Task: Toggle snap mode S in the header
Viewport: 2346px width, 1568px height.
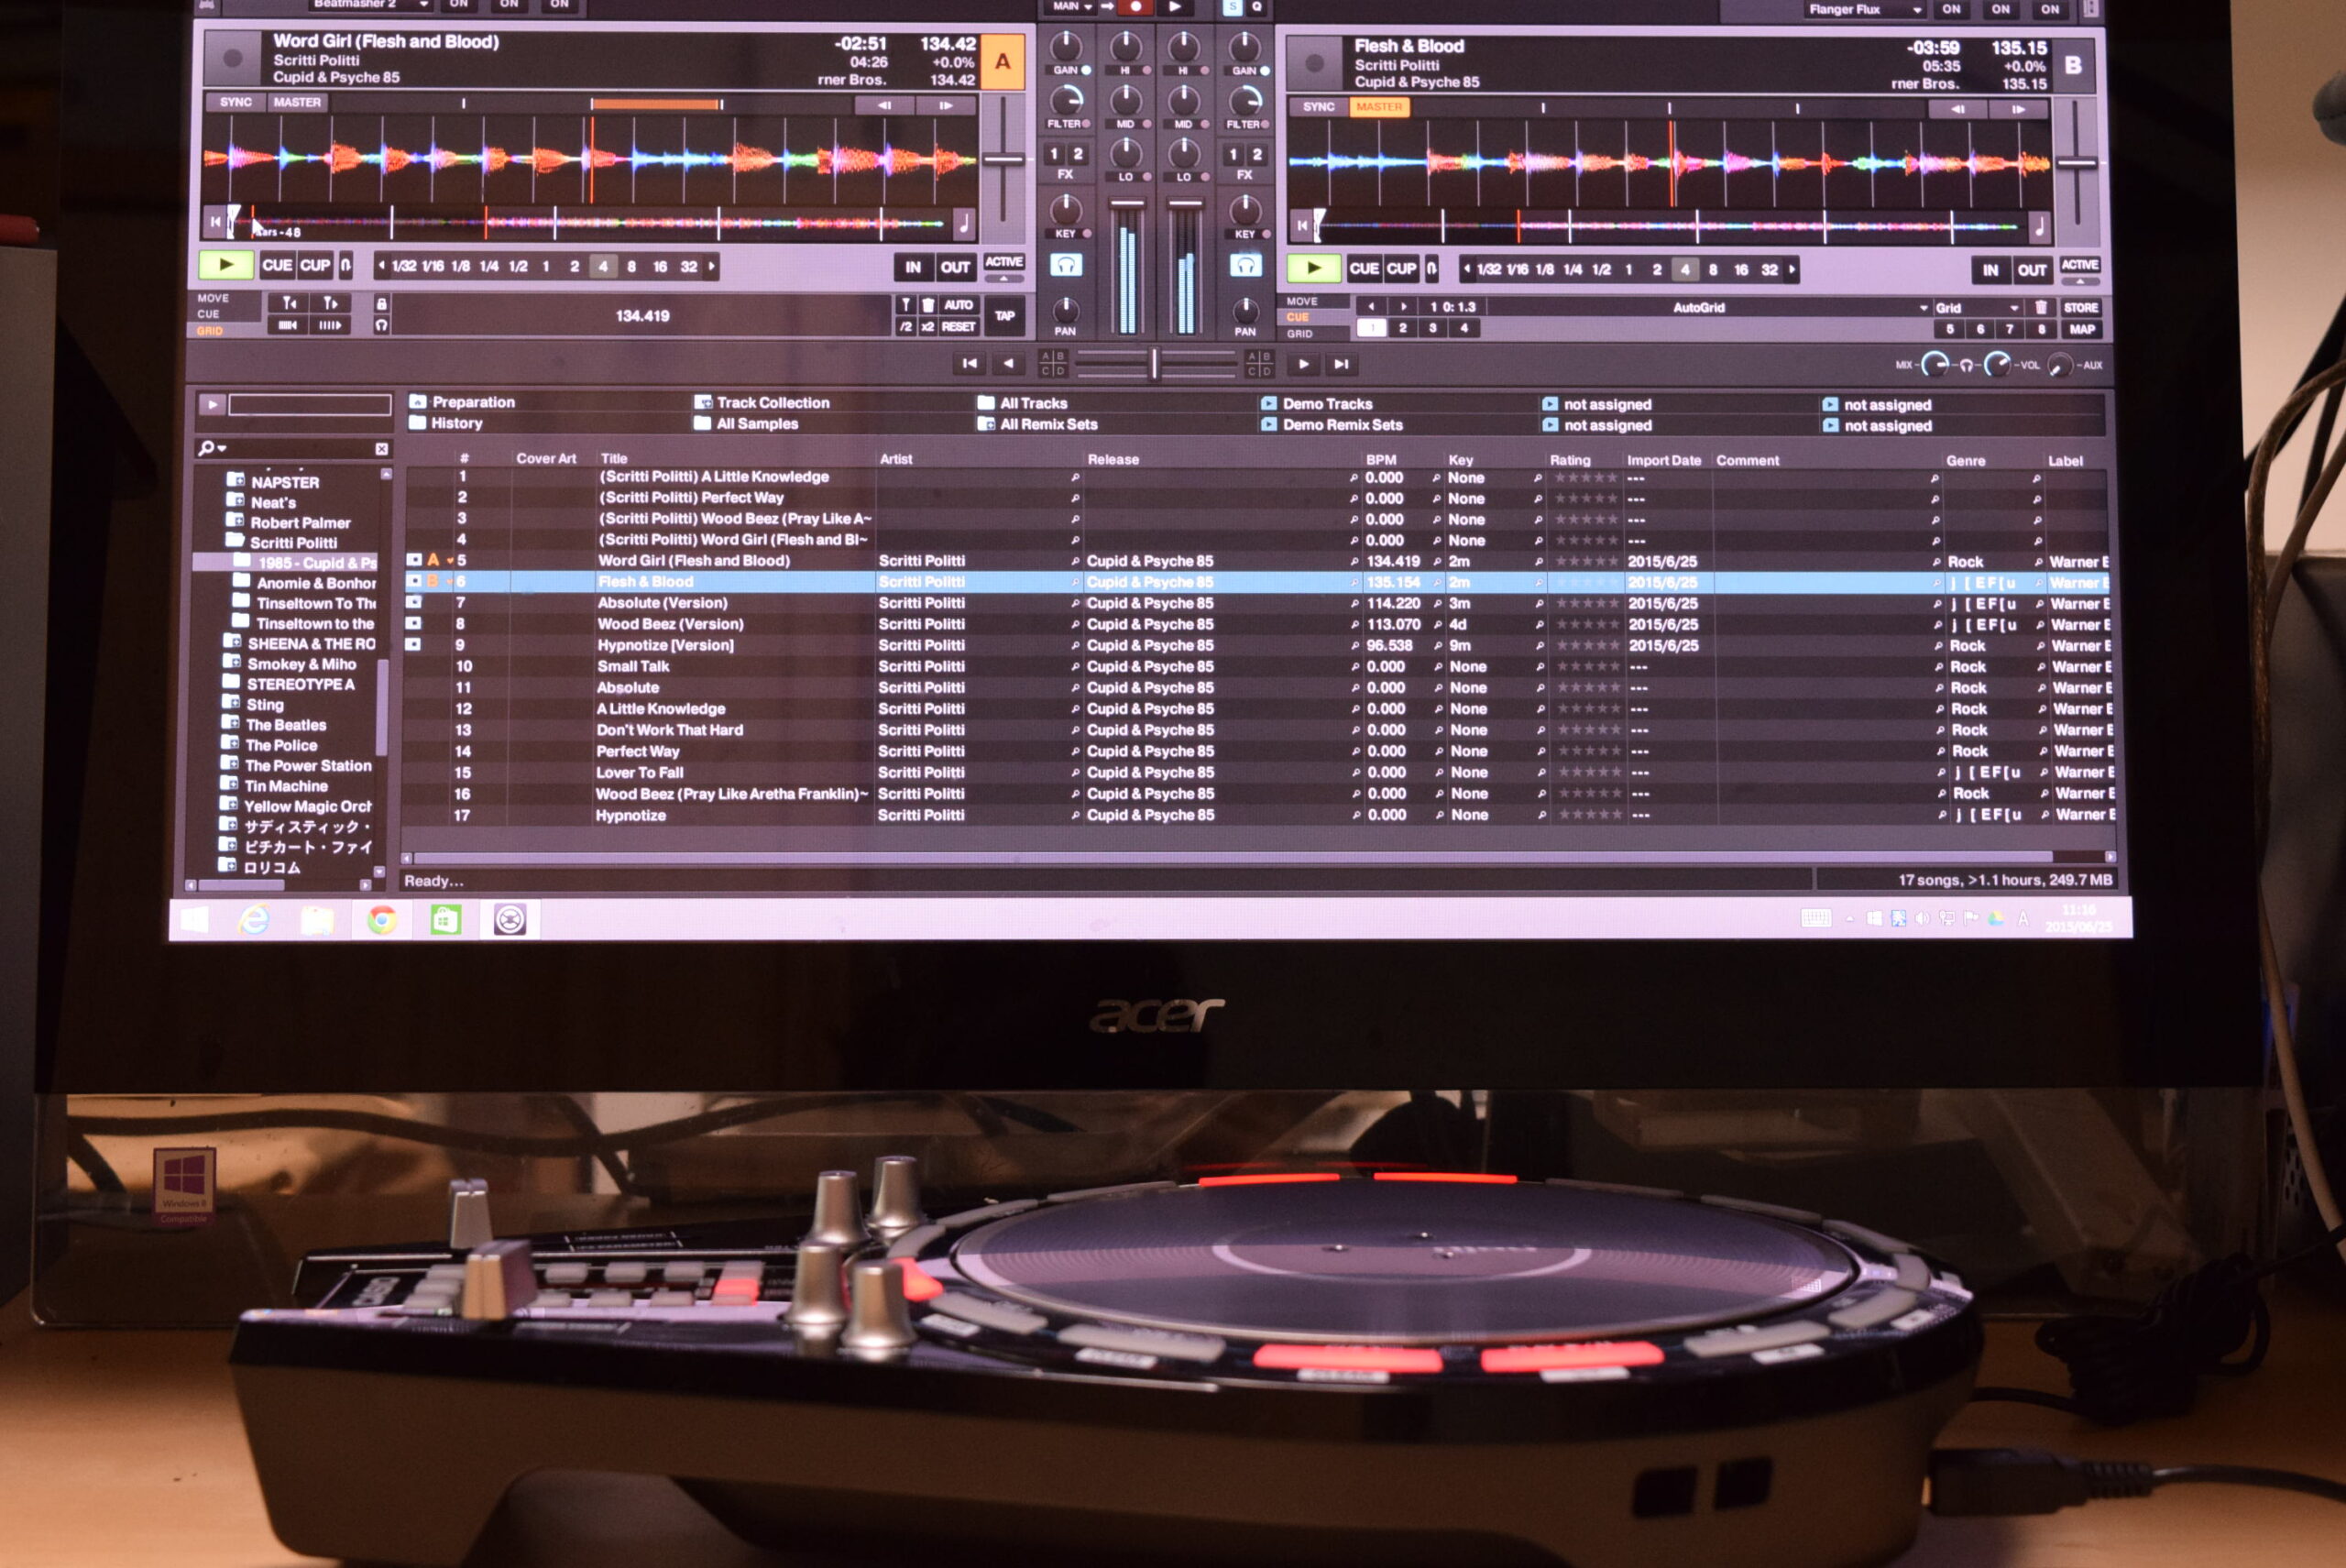Action: [x=1232, y=7]
